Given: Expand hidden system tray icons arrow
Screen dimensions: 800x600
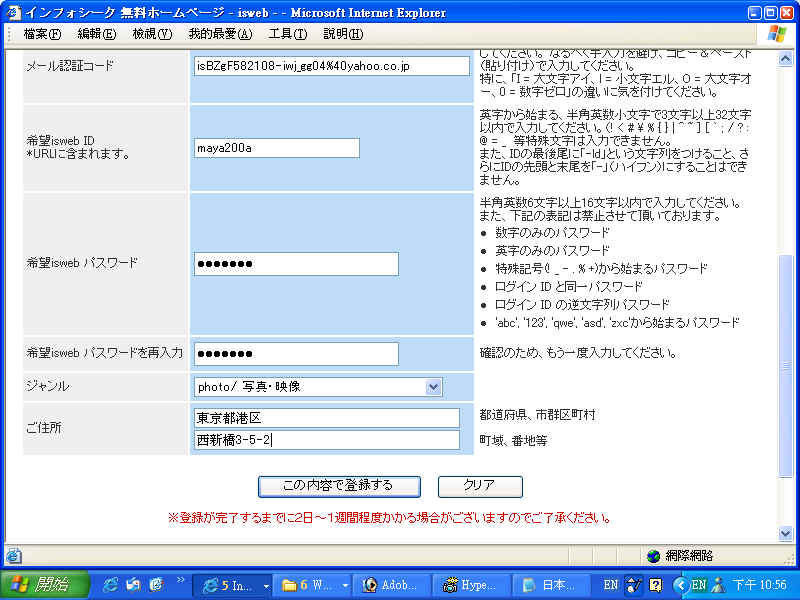Looking at the screenshot, I should coord(679,585).
